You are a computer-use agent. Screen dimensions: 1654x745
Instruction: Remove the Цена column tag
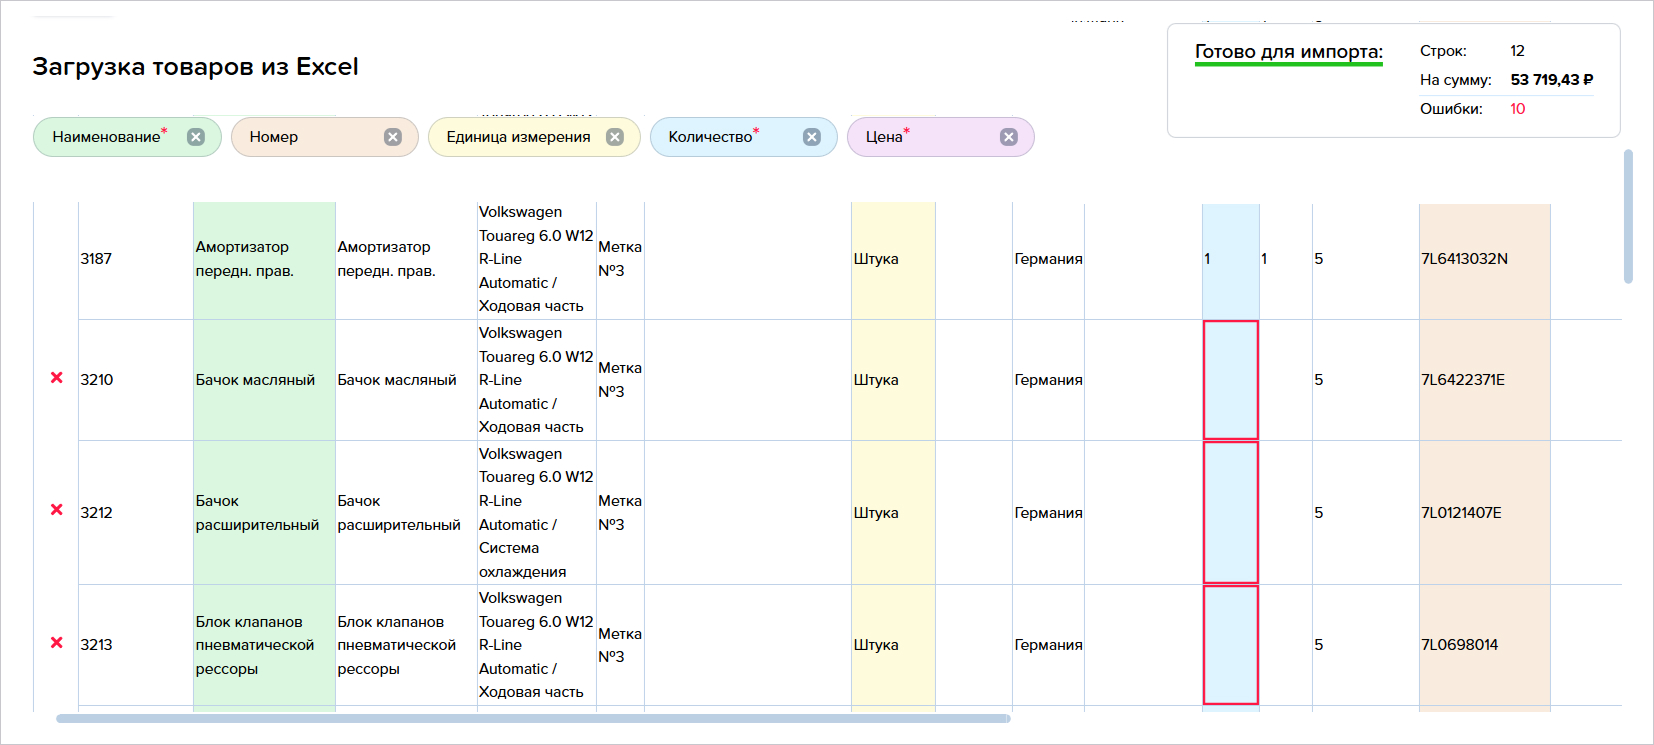pos(1009,137)
